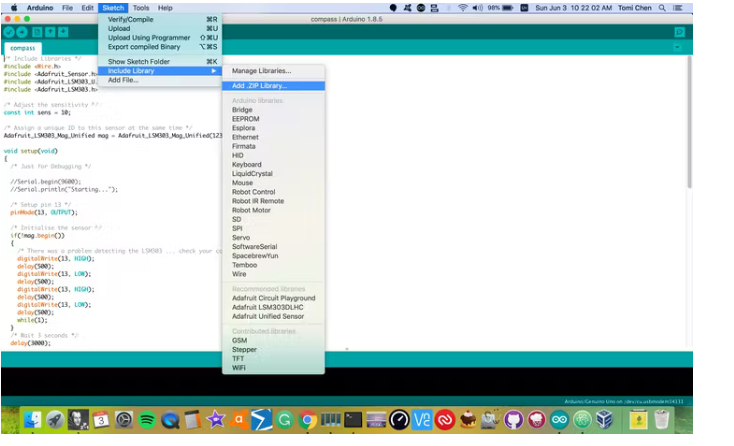Select Export compiled Binary
The height and width of the screenshot is (446, 734).
(160, 47)
